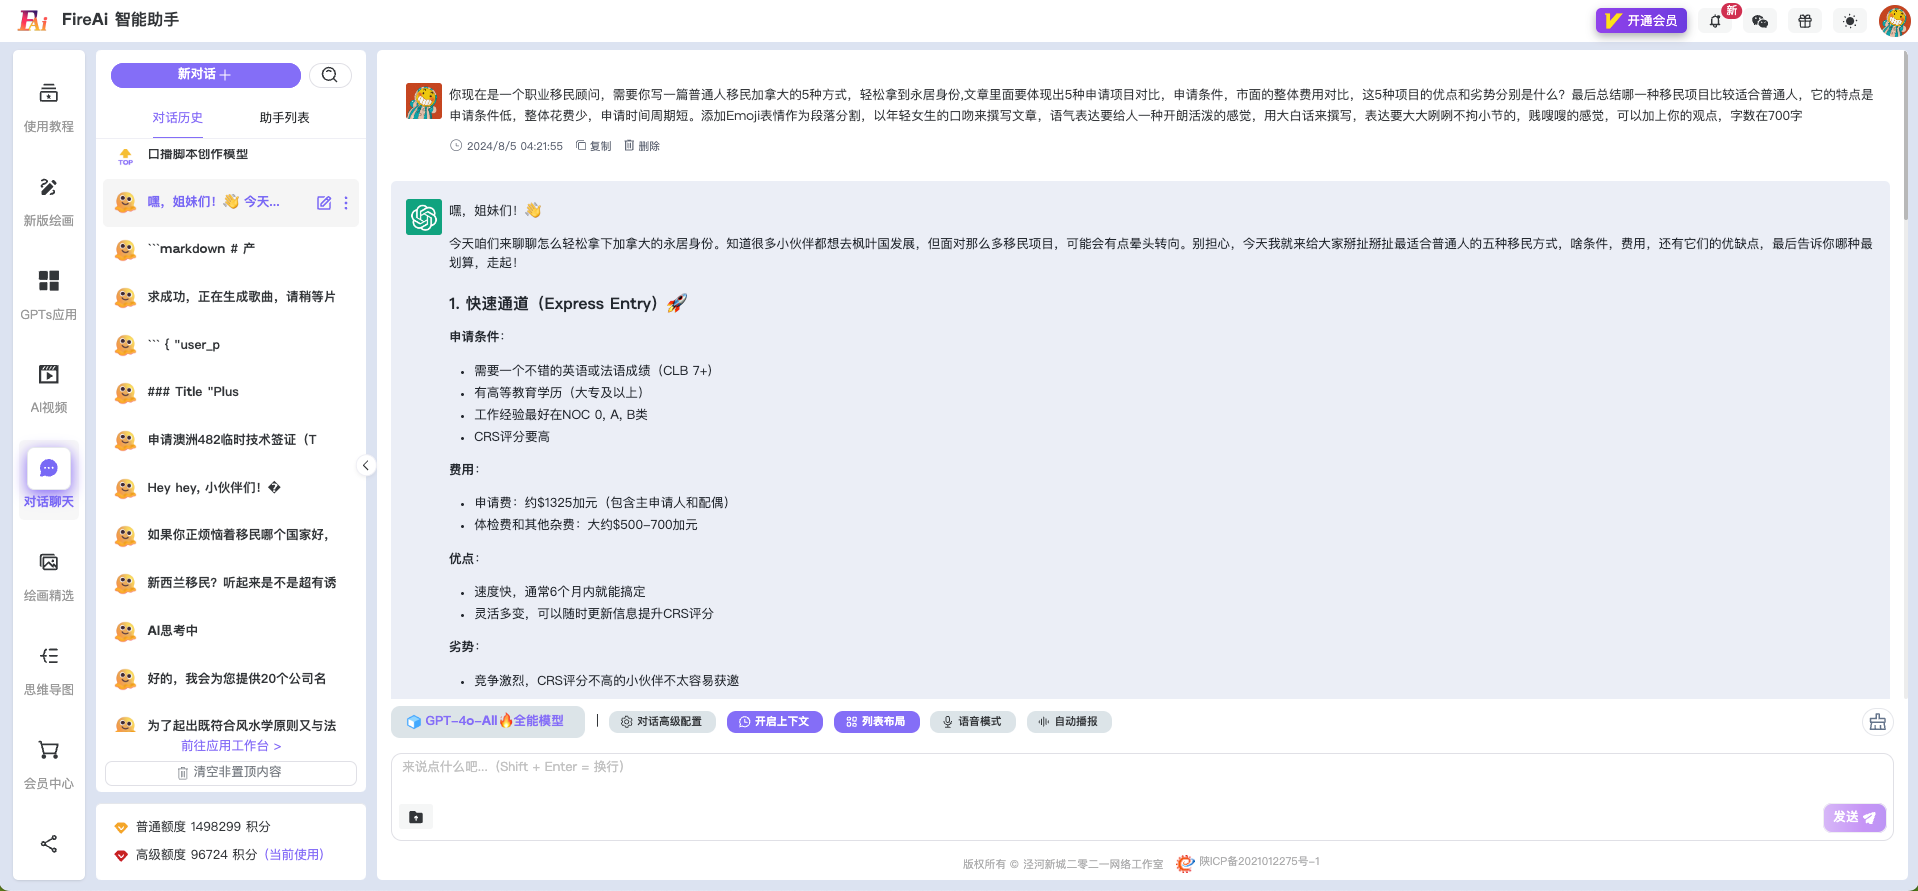Click the WeChat icon in header
This screenshot has width=1918, height=891.
click(x=1760, y=21)
